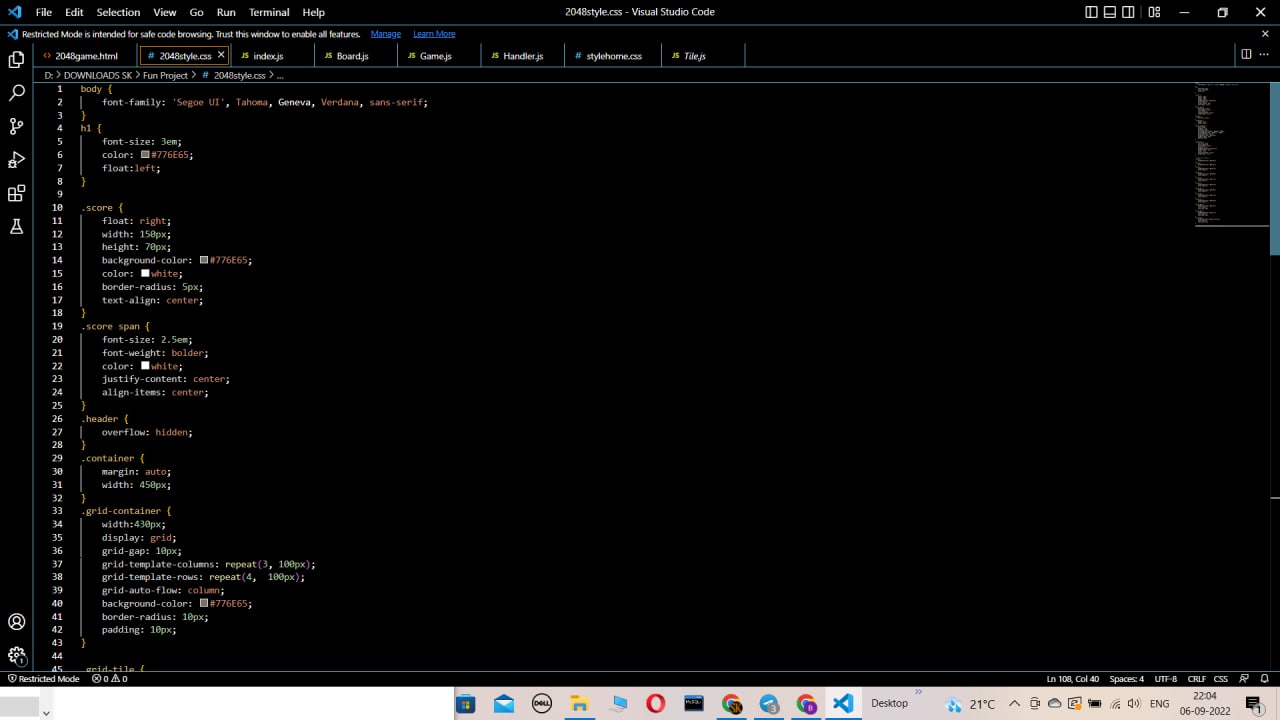Open Mail app from the taskbar
Image resolution: width=1280 pixels, height=720 pixels.
[504, 704]
